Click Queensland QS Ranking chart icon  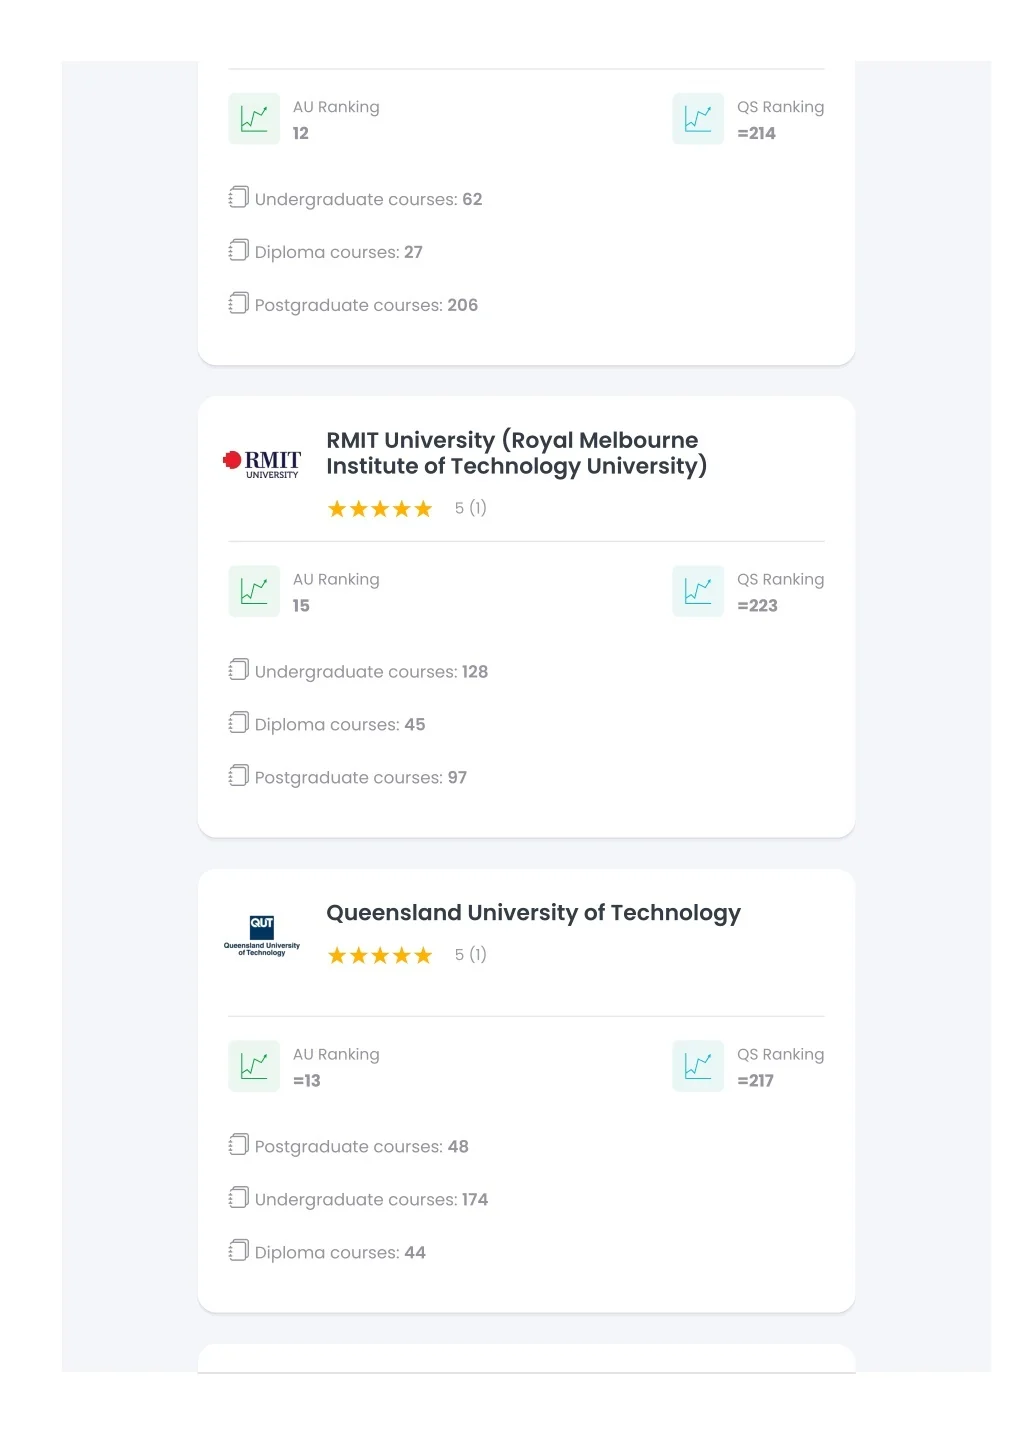coord(698,1066)
